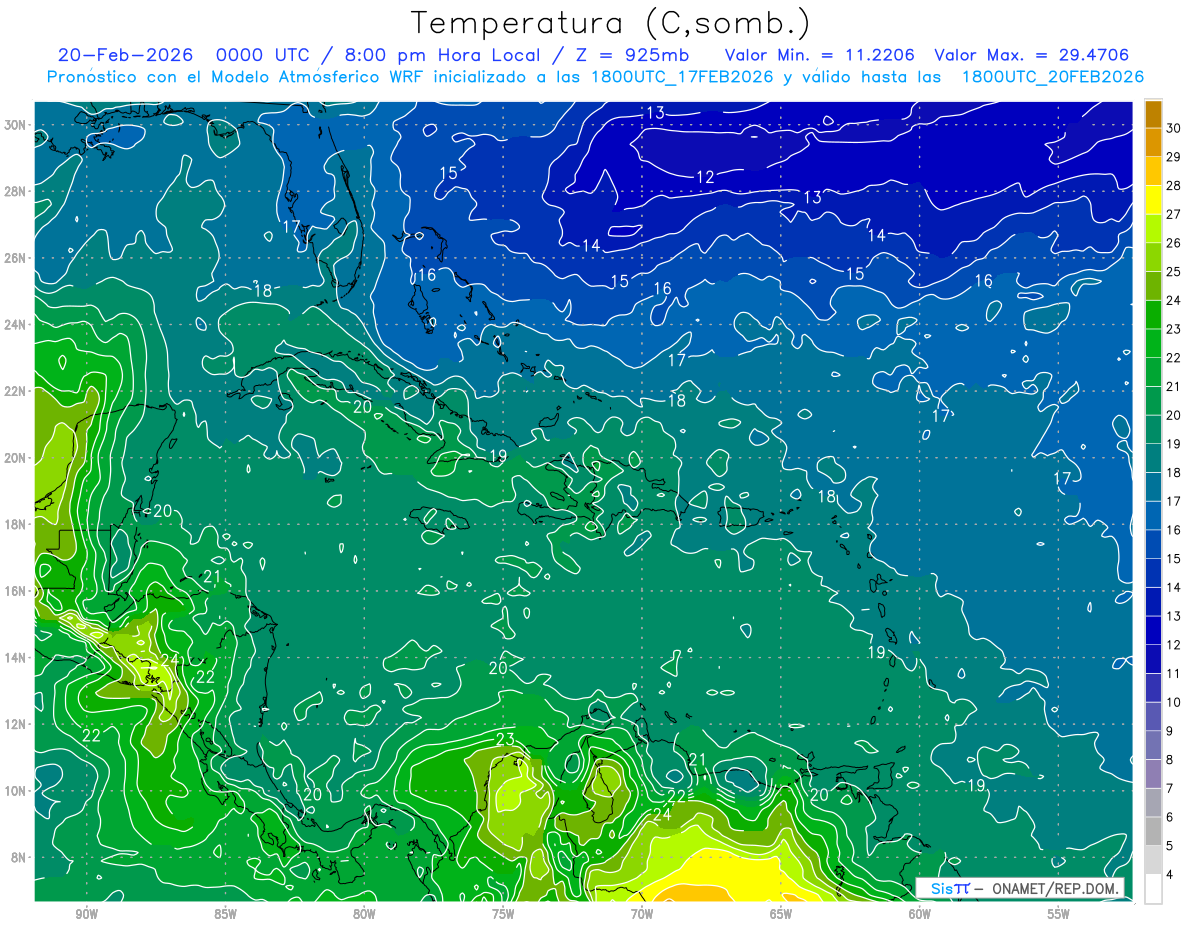Click the 20-Feb-2026 date label
The height and width of the screenshot is (927, 1200).
tap(123, 55)
